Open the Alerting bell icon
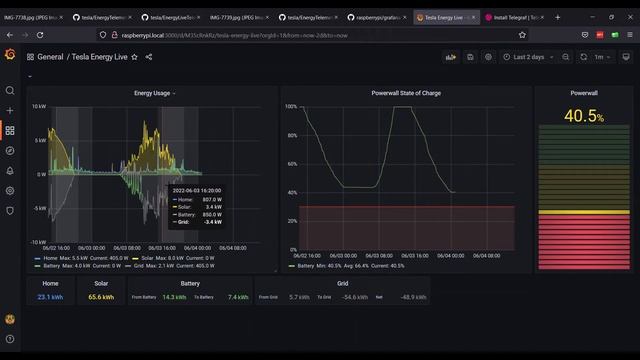Viewport: 640px width, 360px height. point(10,171)
